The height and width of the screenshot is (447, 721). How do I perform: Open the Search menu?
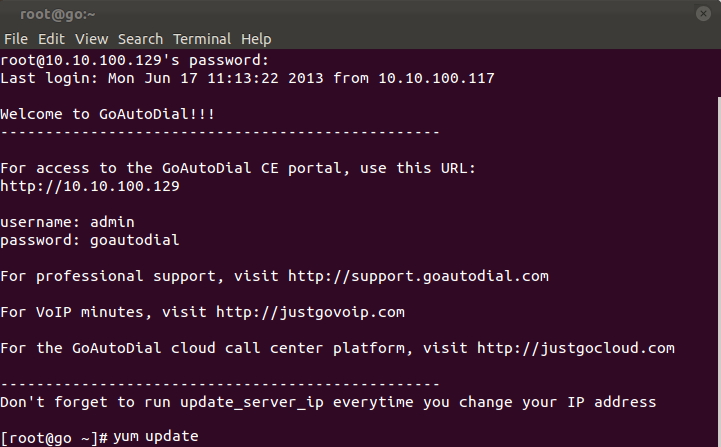pos(140,39)
